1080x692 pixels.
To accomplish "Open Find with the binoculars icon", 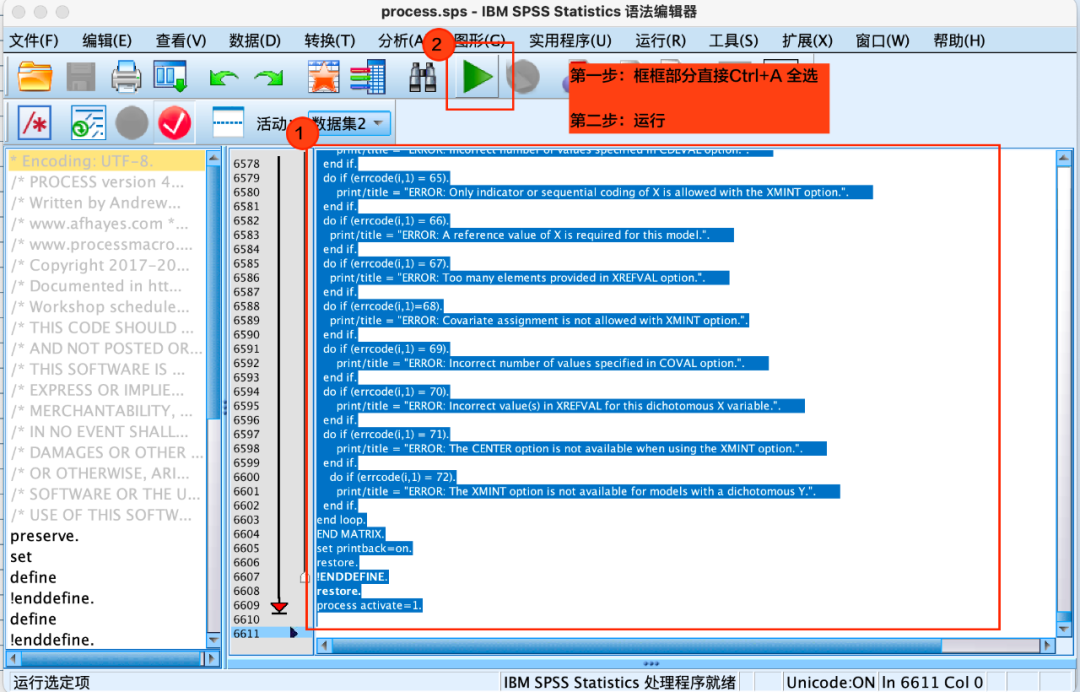I will coord(422,76).
